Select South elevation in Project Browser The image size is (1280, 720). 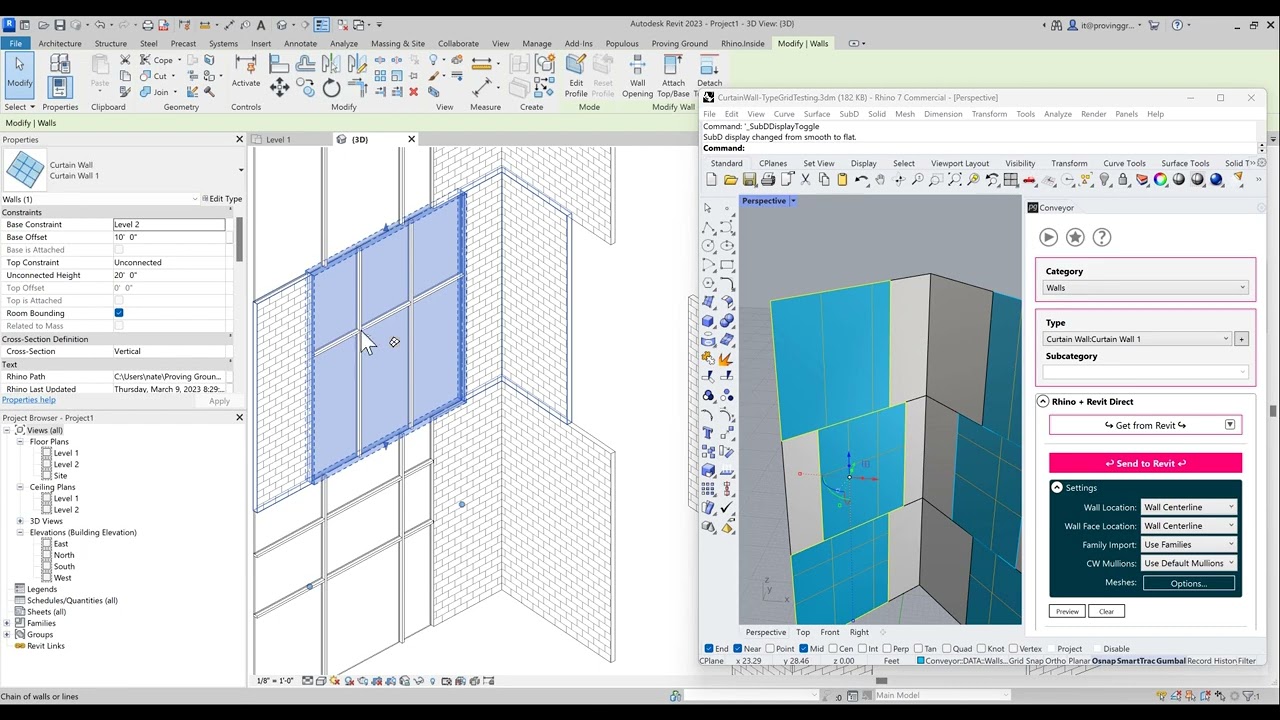pos(64,567)
